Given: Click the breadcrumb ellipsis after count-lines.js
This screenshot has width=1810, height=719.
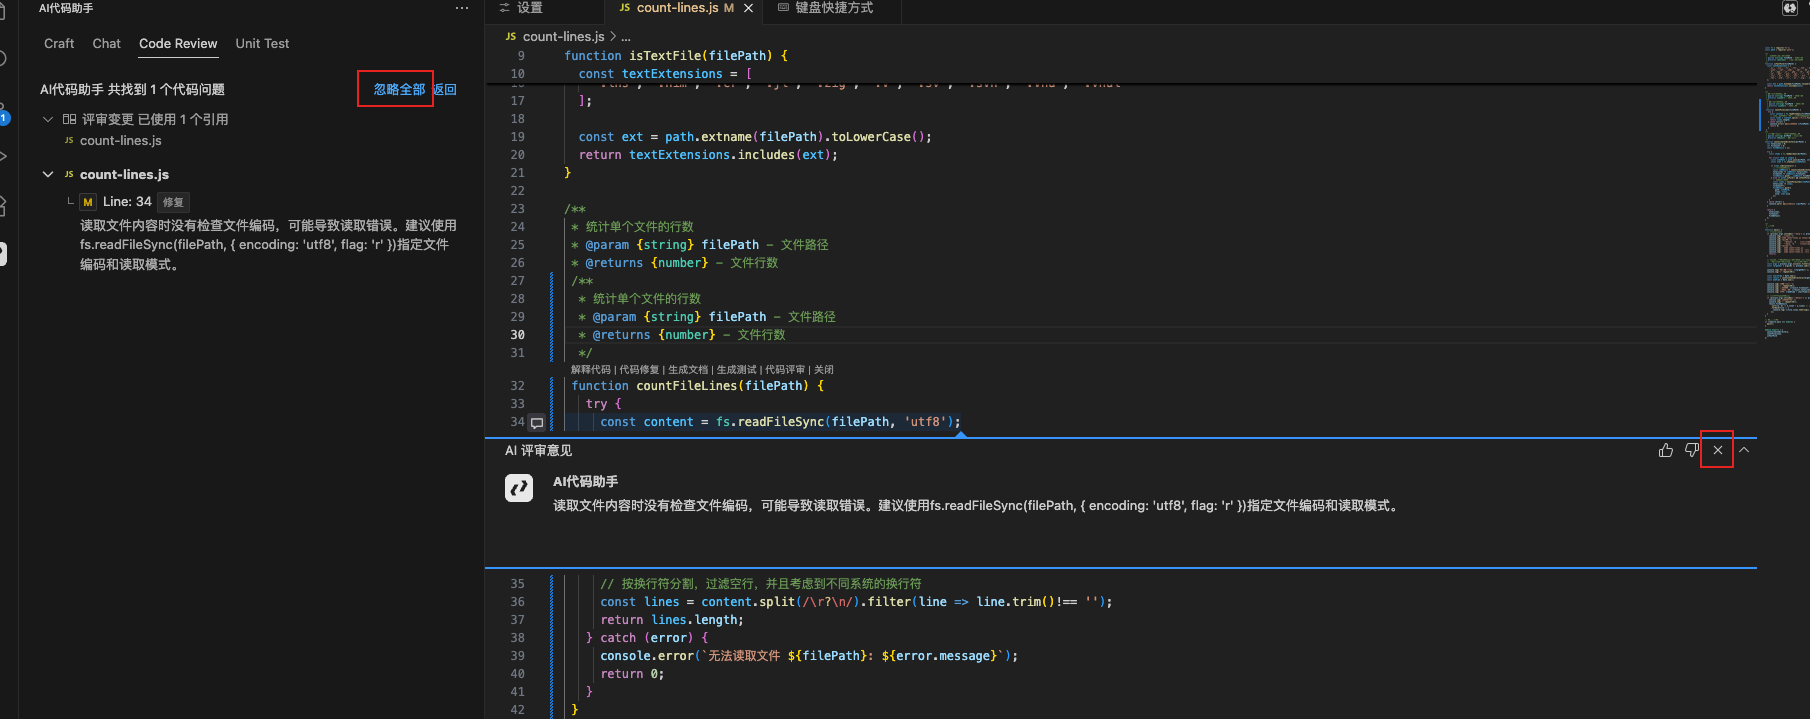Looking at the screenshot, I should [626, 37].
